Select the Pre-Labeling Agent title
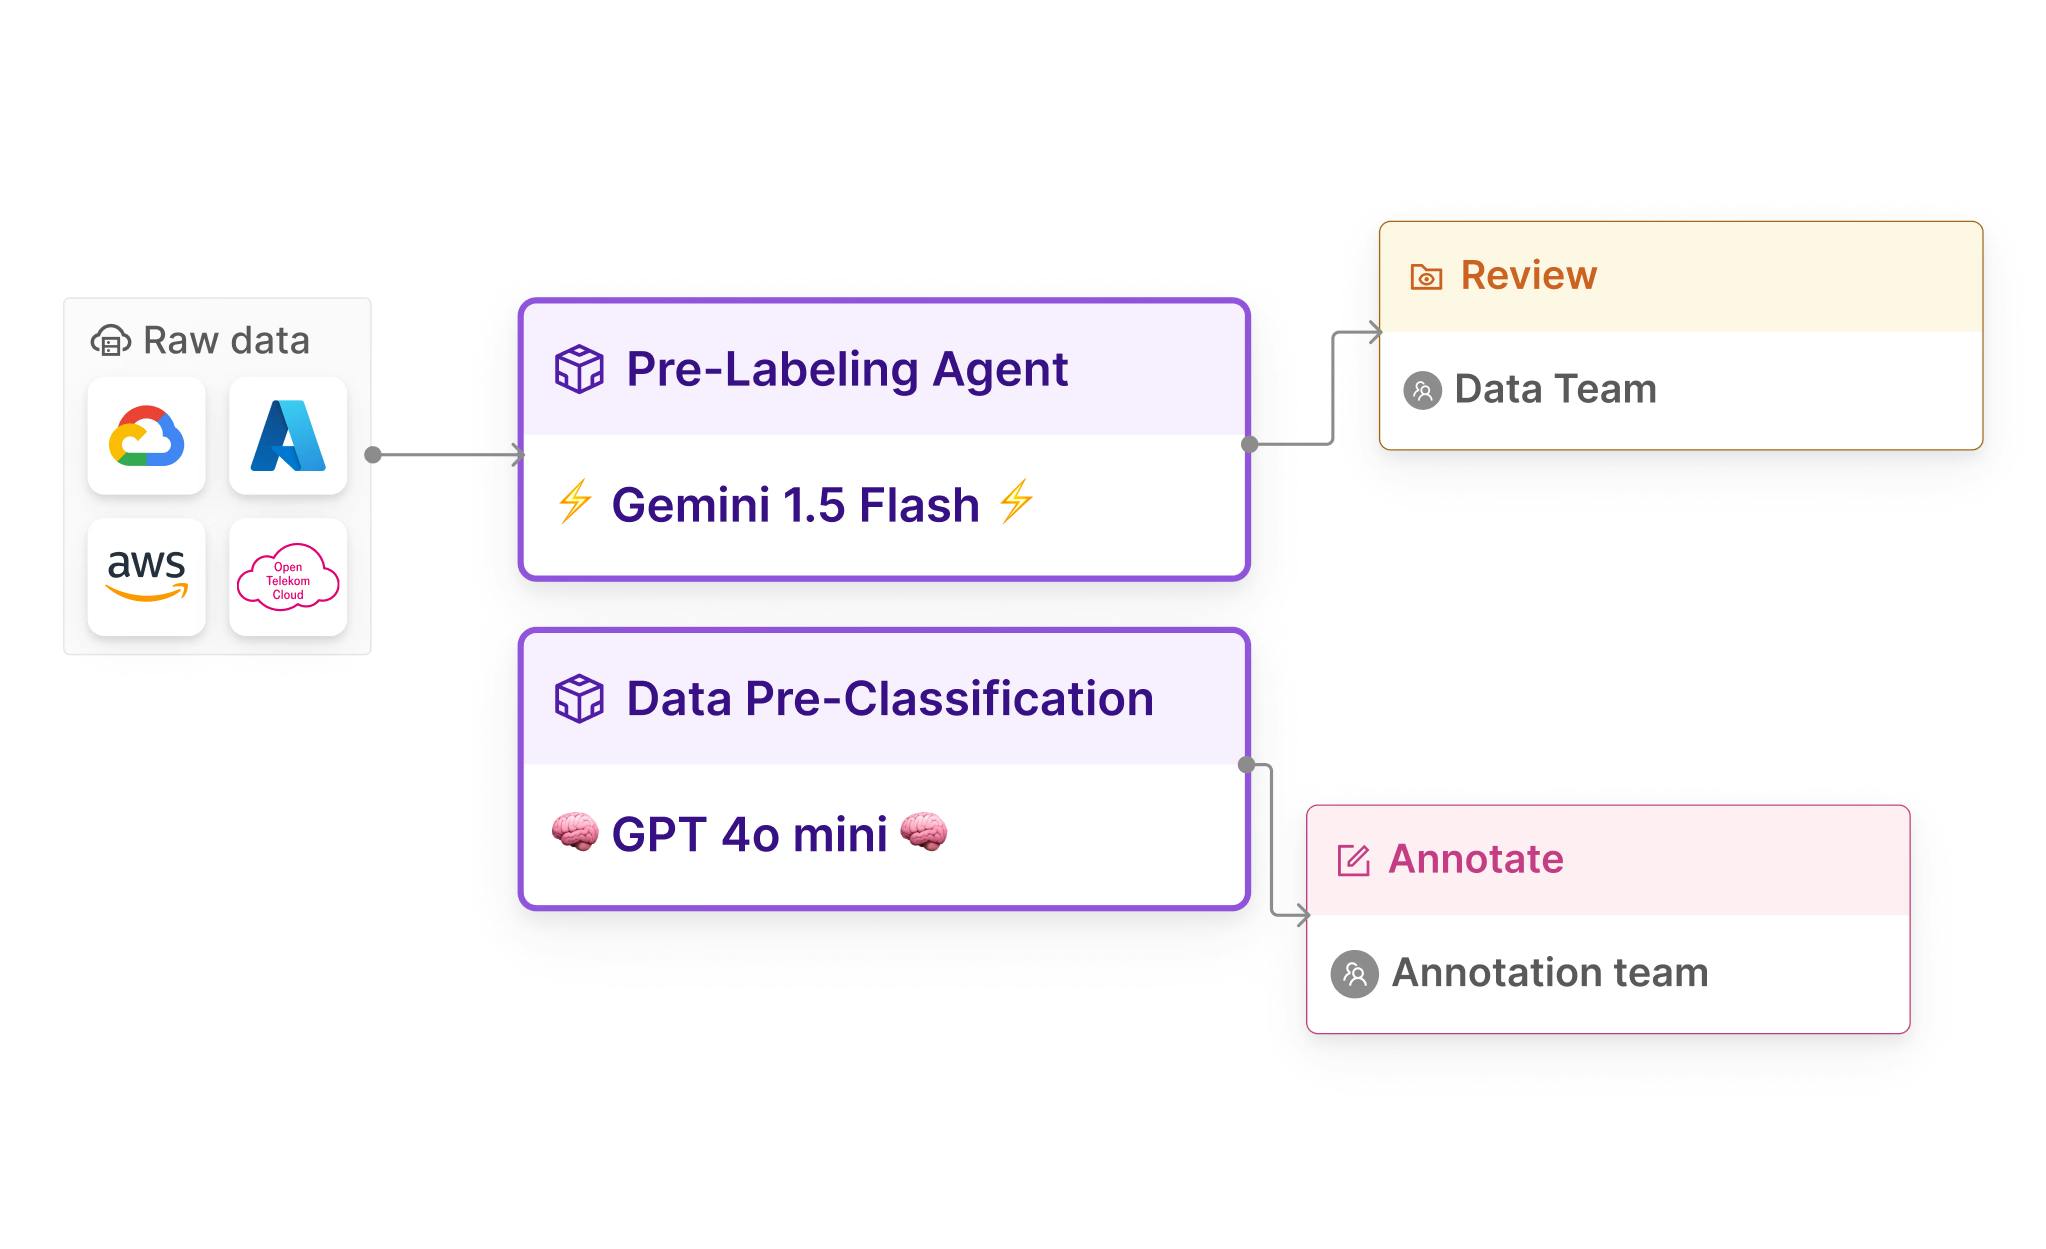Screen dimensions: 2046x1249 847,369
